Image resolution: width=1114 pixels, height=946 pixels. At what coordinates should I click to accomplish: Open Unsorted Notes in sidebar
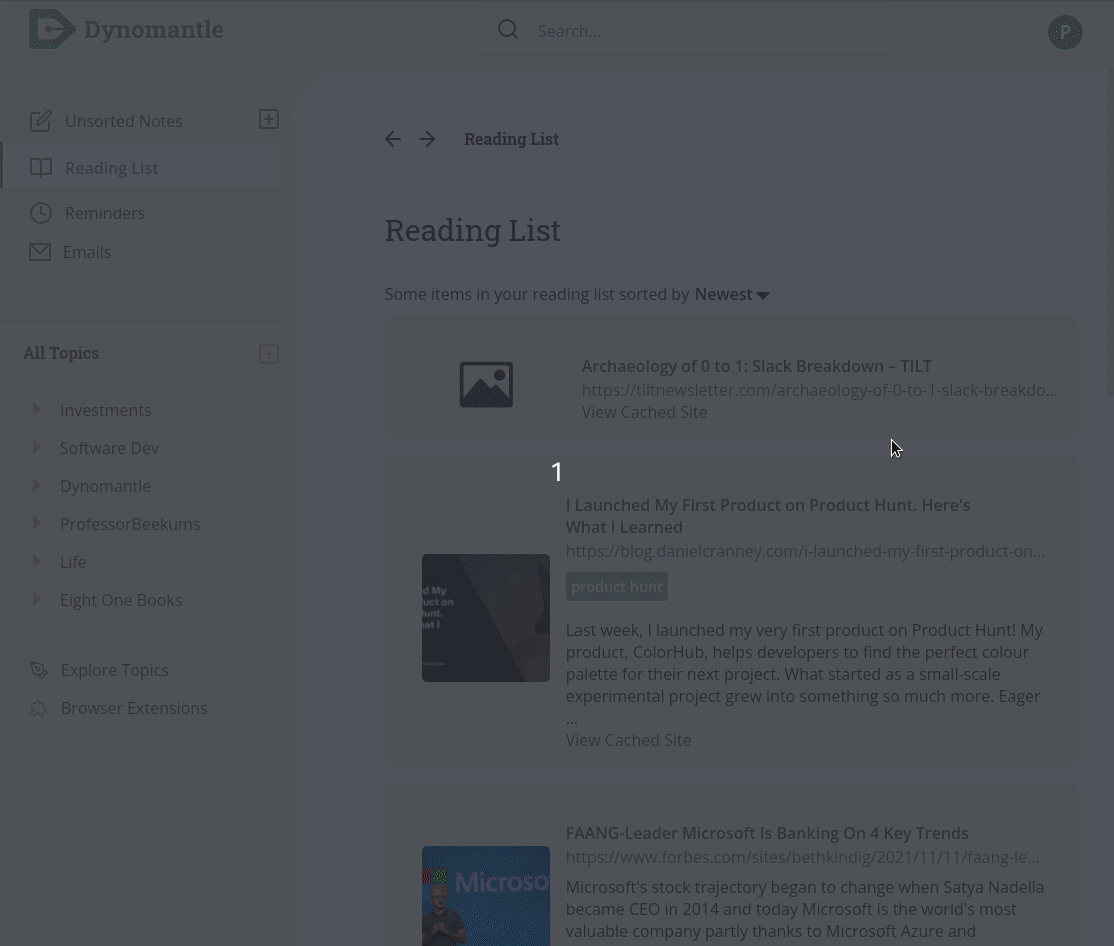[x=124, y=121]
